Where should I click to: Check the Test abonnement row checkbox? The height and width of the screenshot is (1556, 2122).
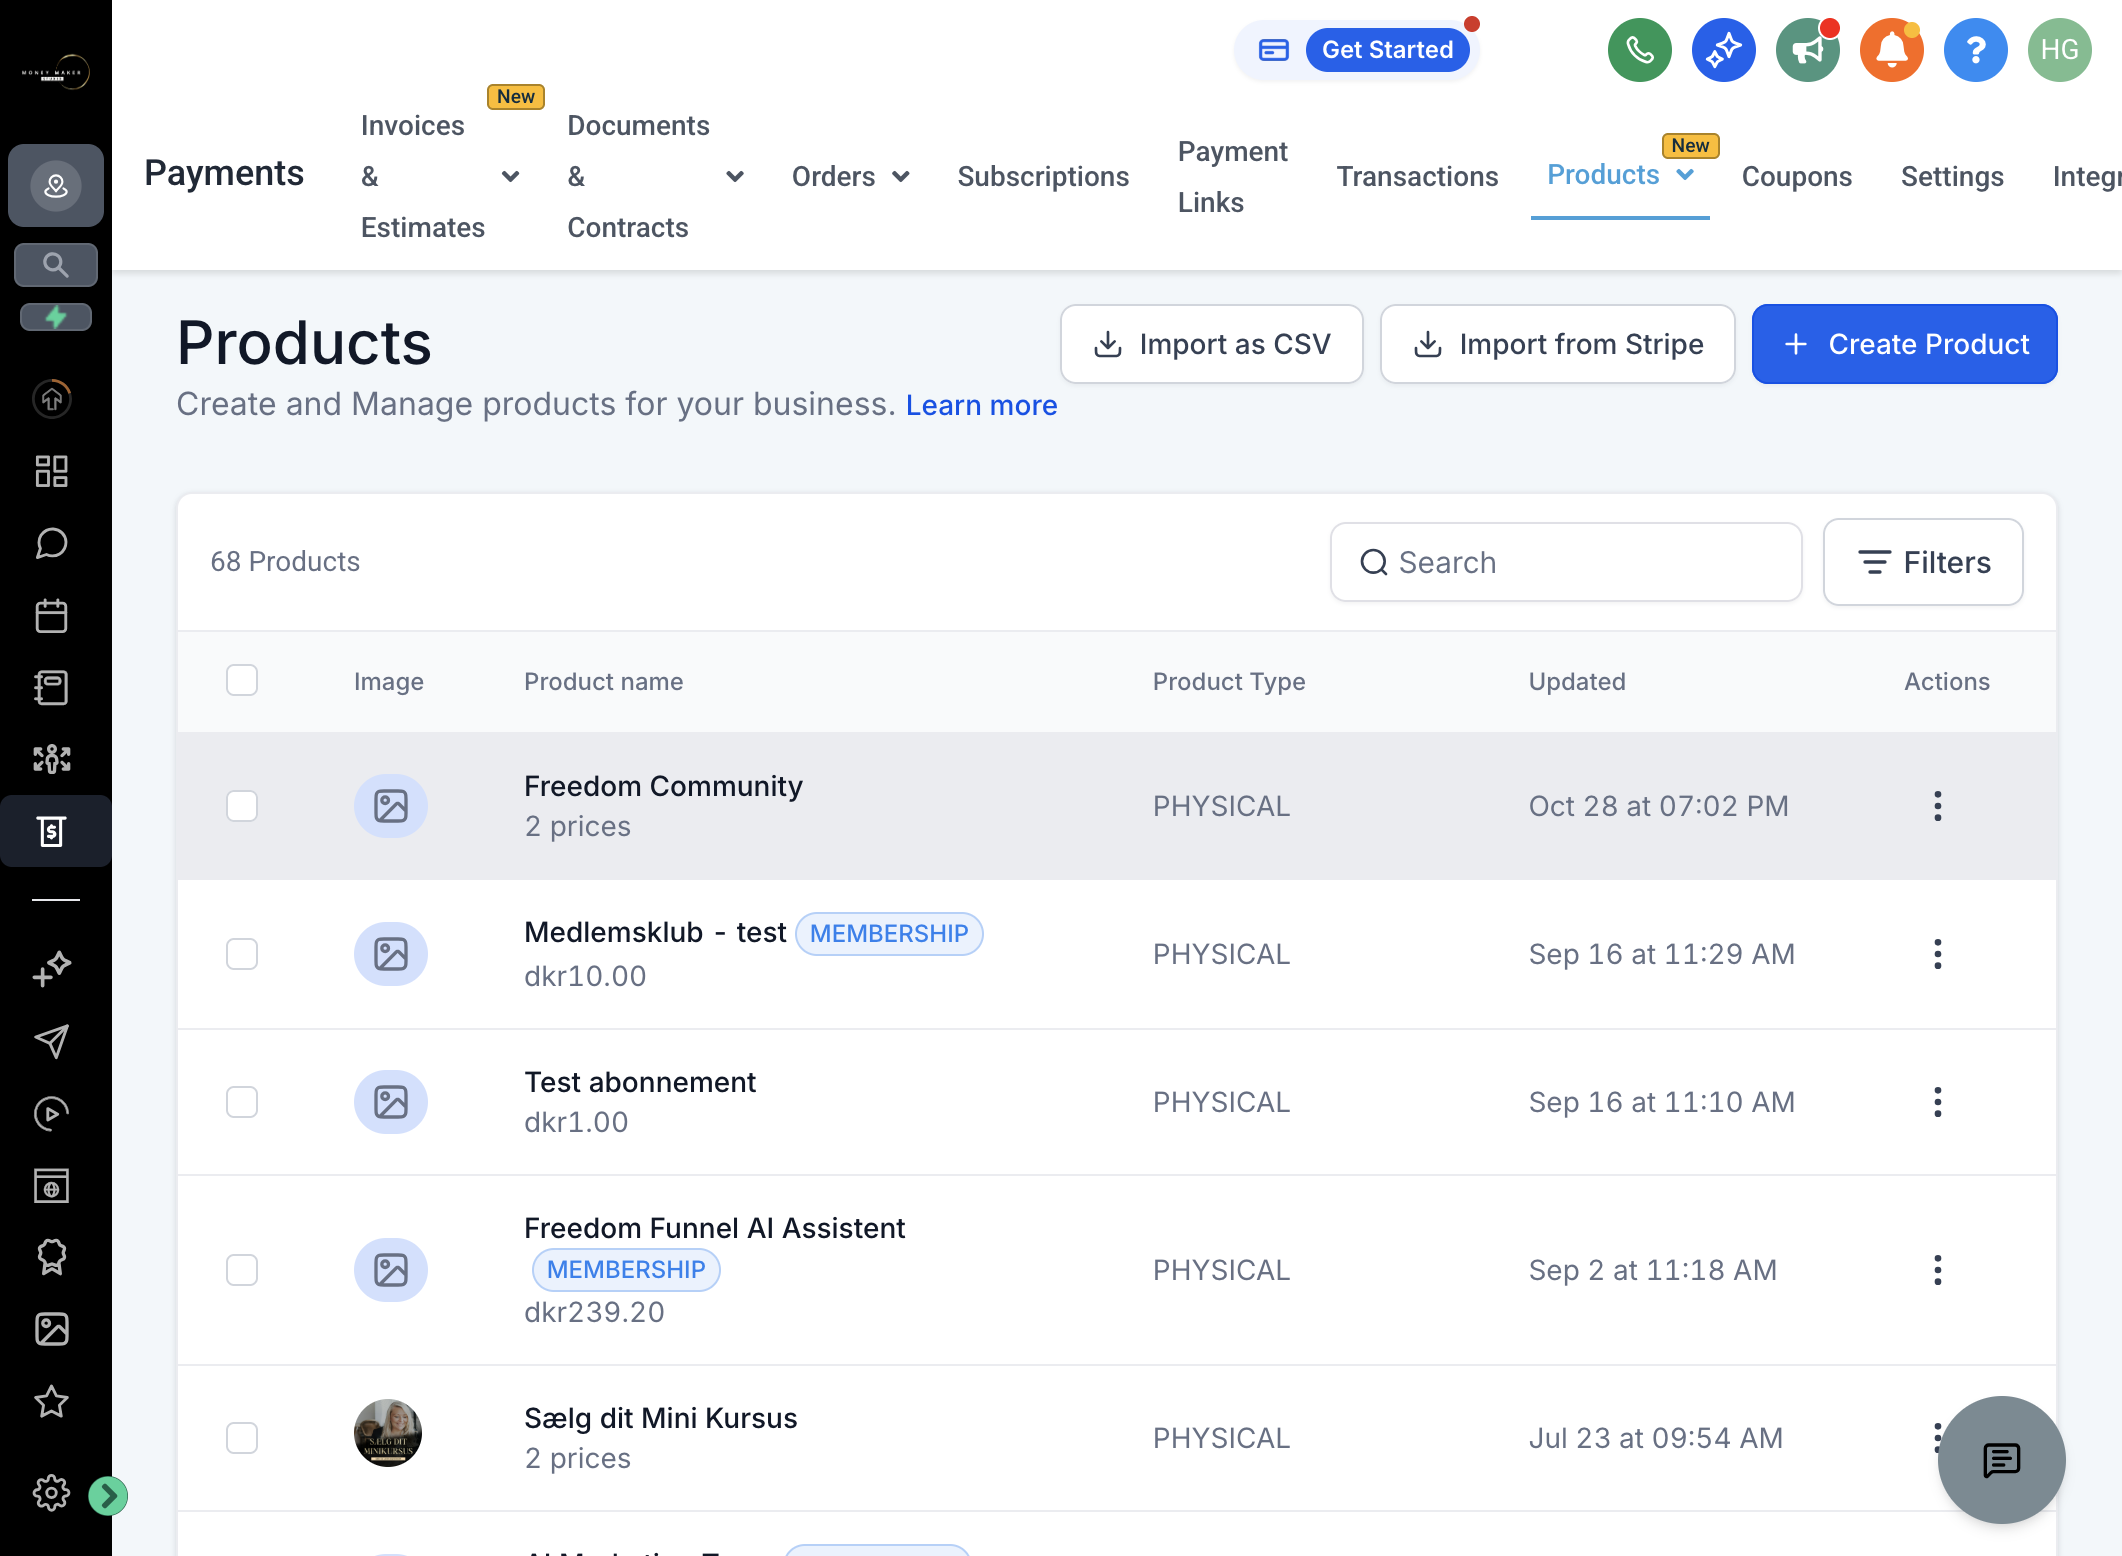[x=242, y=1102]
